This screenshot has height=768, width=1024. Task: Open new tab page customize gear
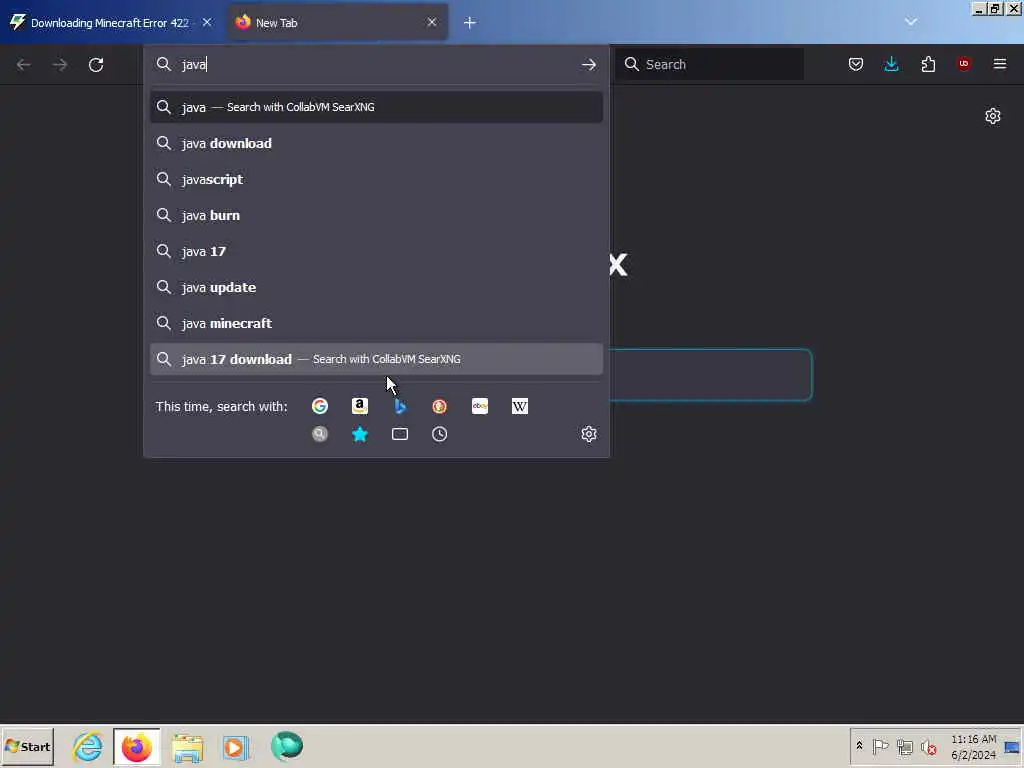coord(993,116)
